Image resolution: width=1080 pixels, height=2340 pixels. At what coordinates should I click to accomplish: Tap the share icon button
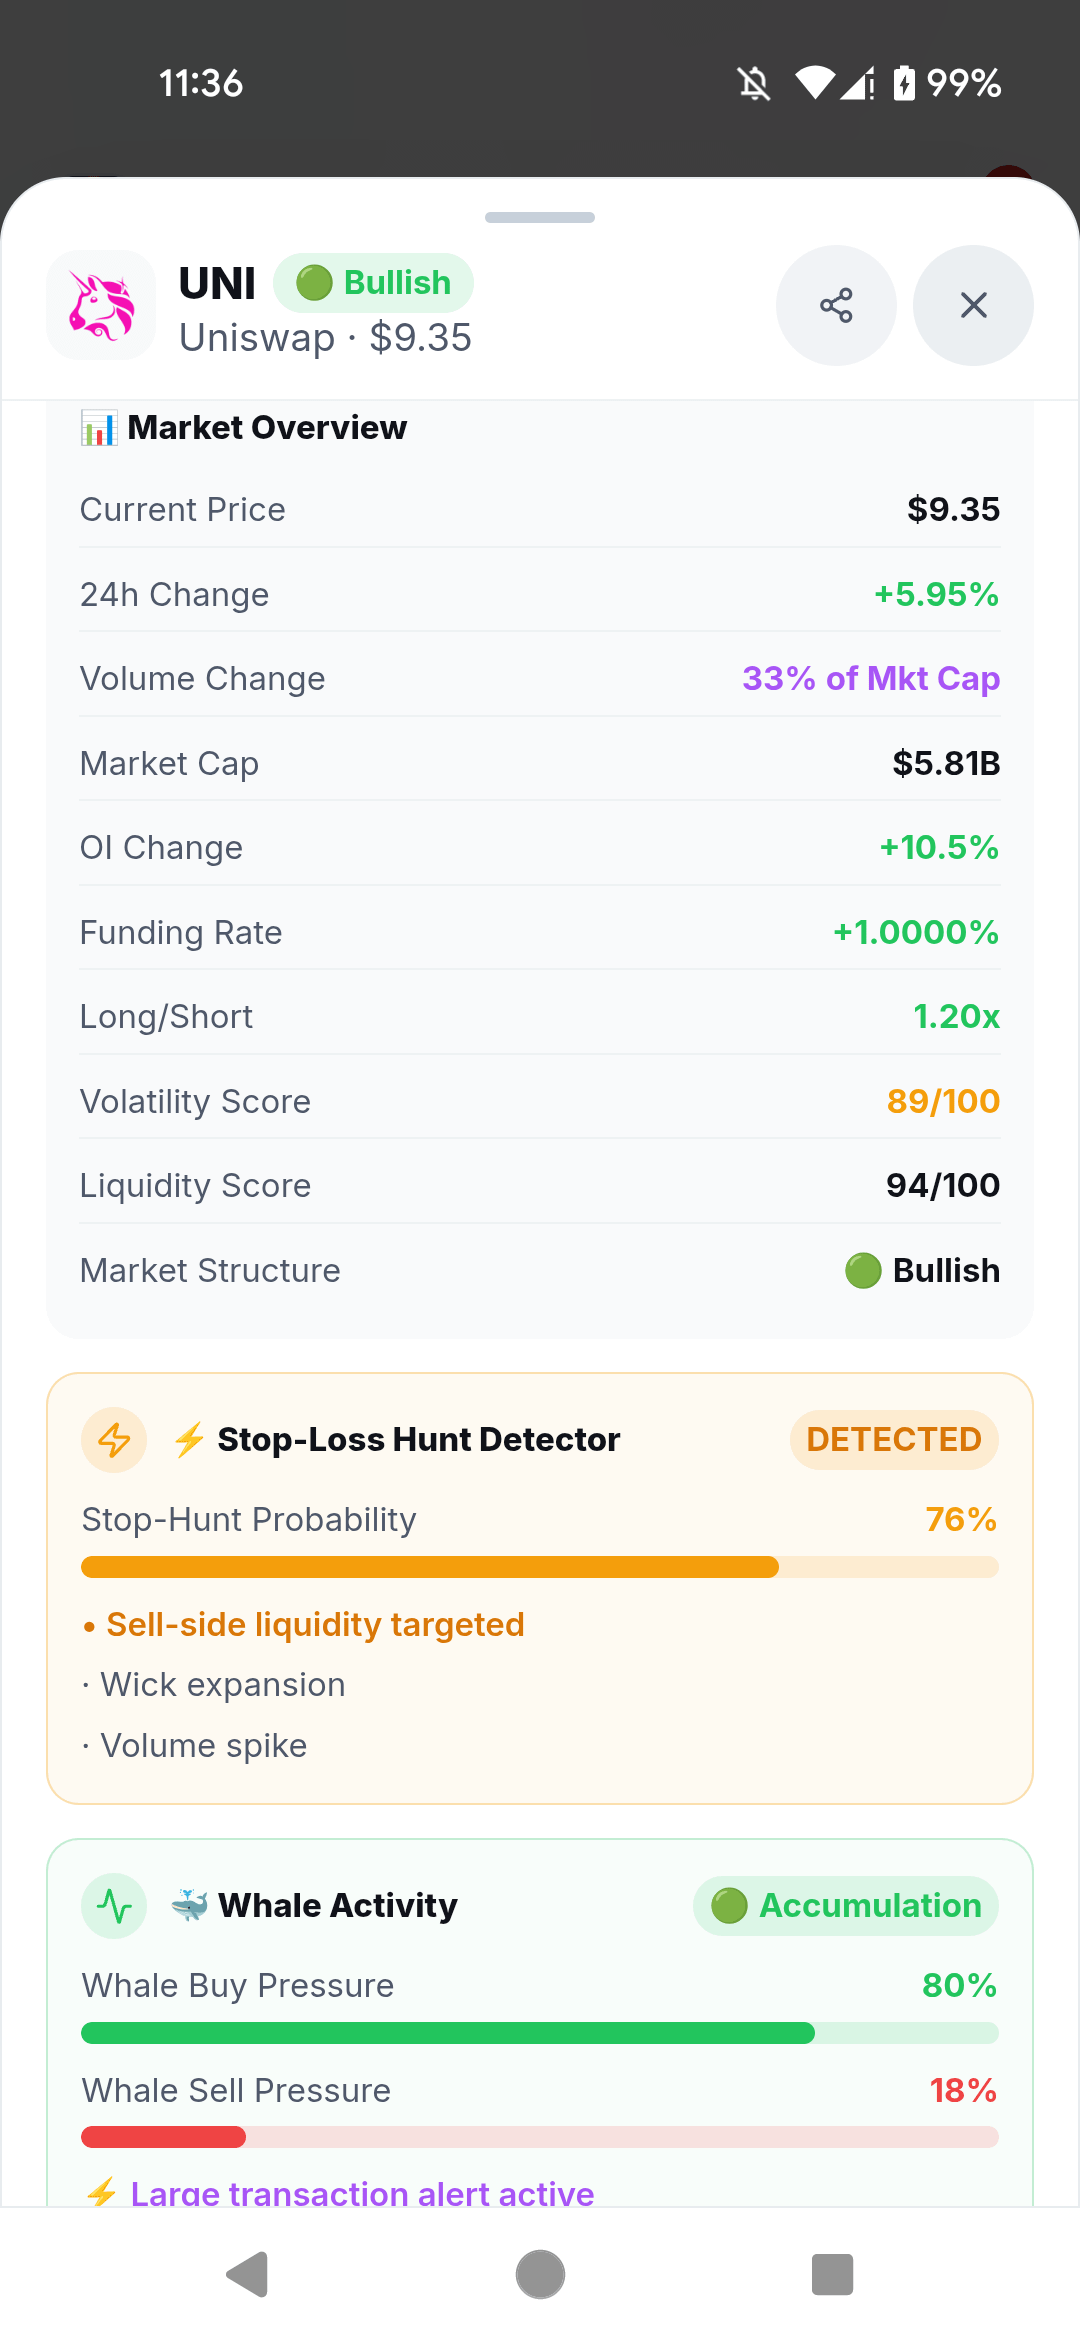click(x=836, y=305)
